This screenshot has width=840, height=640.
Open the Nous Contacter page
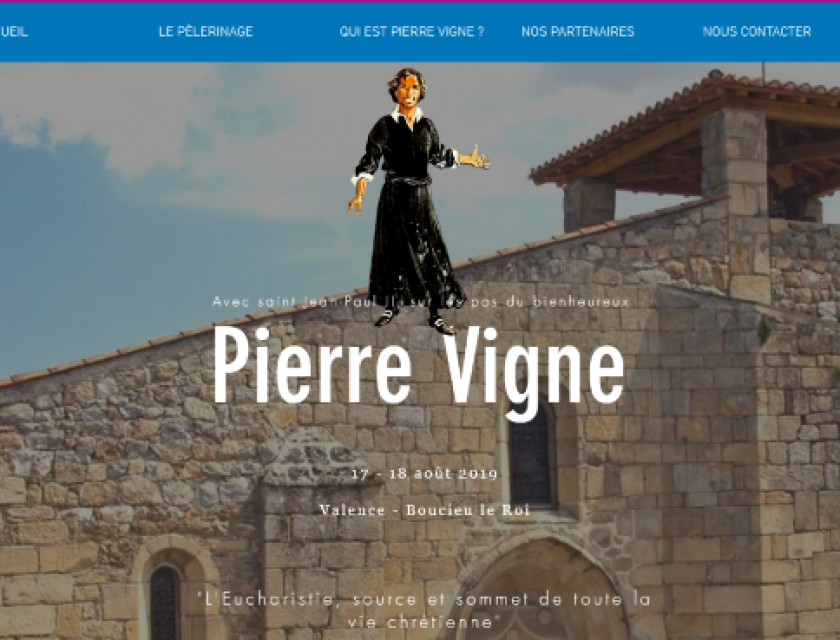pos(756,32)
